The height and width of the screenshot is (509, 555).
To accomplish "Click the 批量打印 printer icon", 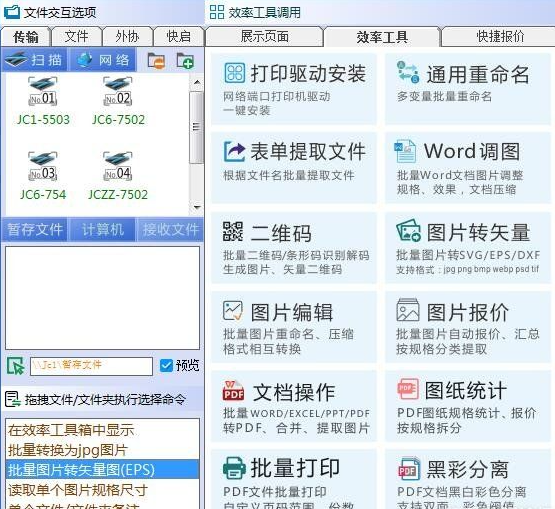I will [x=234, y=468].
